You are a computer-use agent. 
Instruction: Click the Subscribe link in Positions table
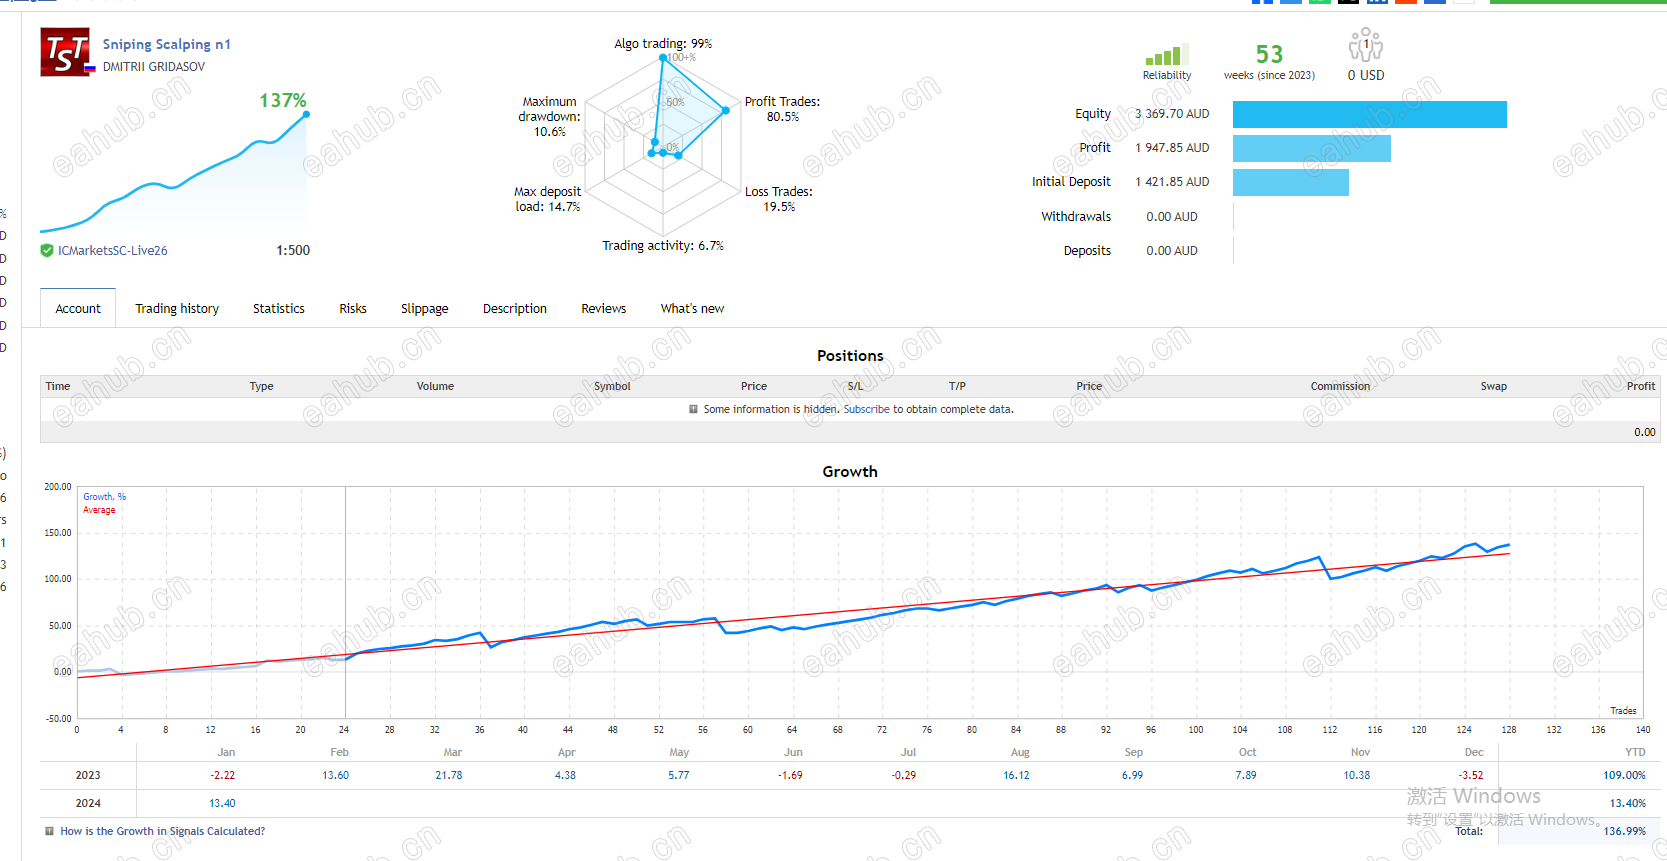tap(866, 409)
